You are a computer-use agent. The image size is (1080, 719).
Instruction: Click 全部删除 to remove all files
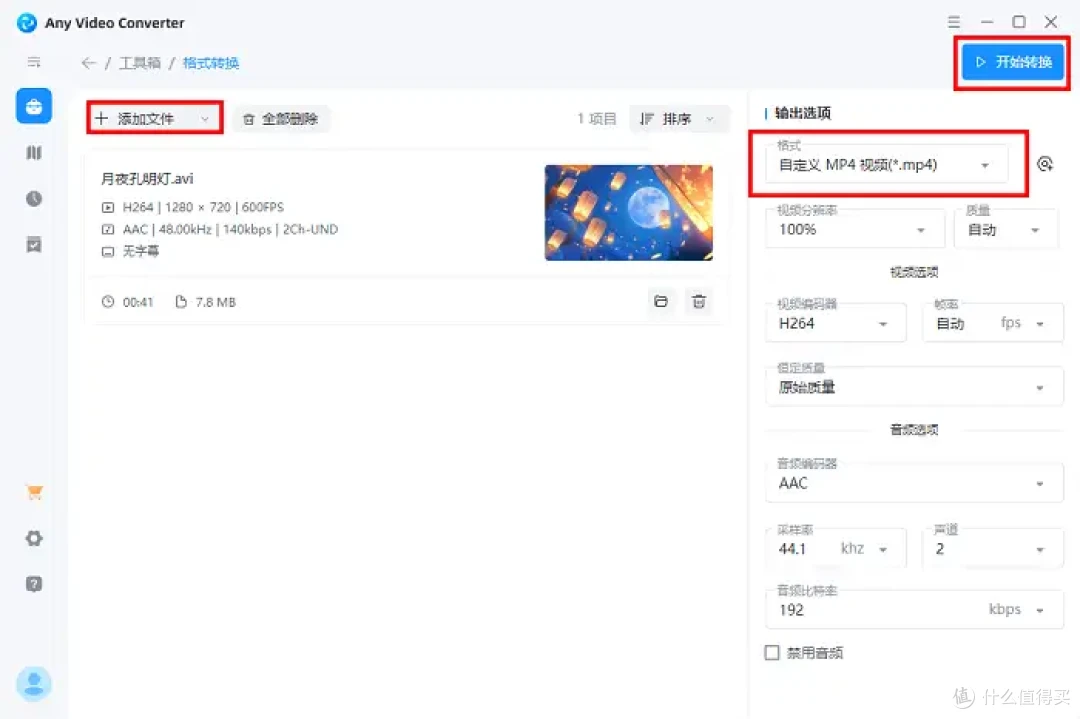coord(281,119)
